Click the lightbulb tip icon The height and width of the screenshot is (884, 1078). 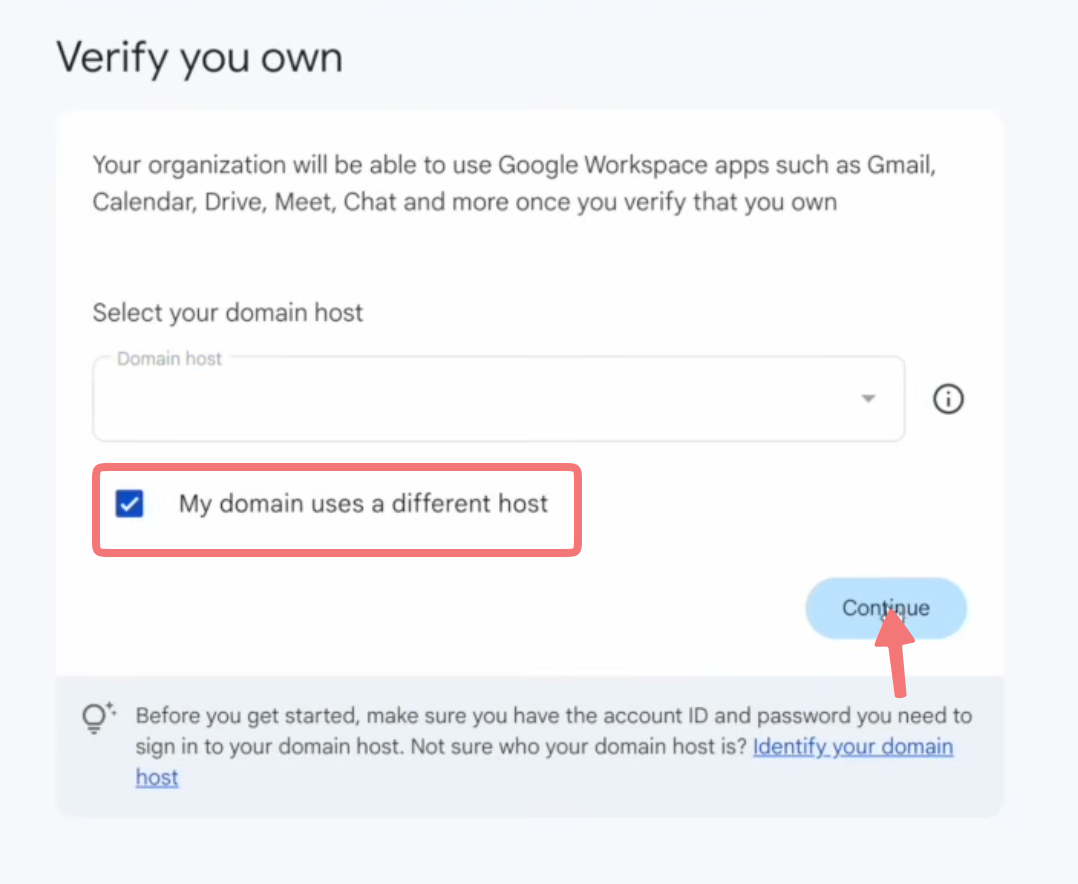point(97,718)
